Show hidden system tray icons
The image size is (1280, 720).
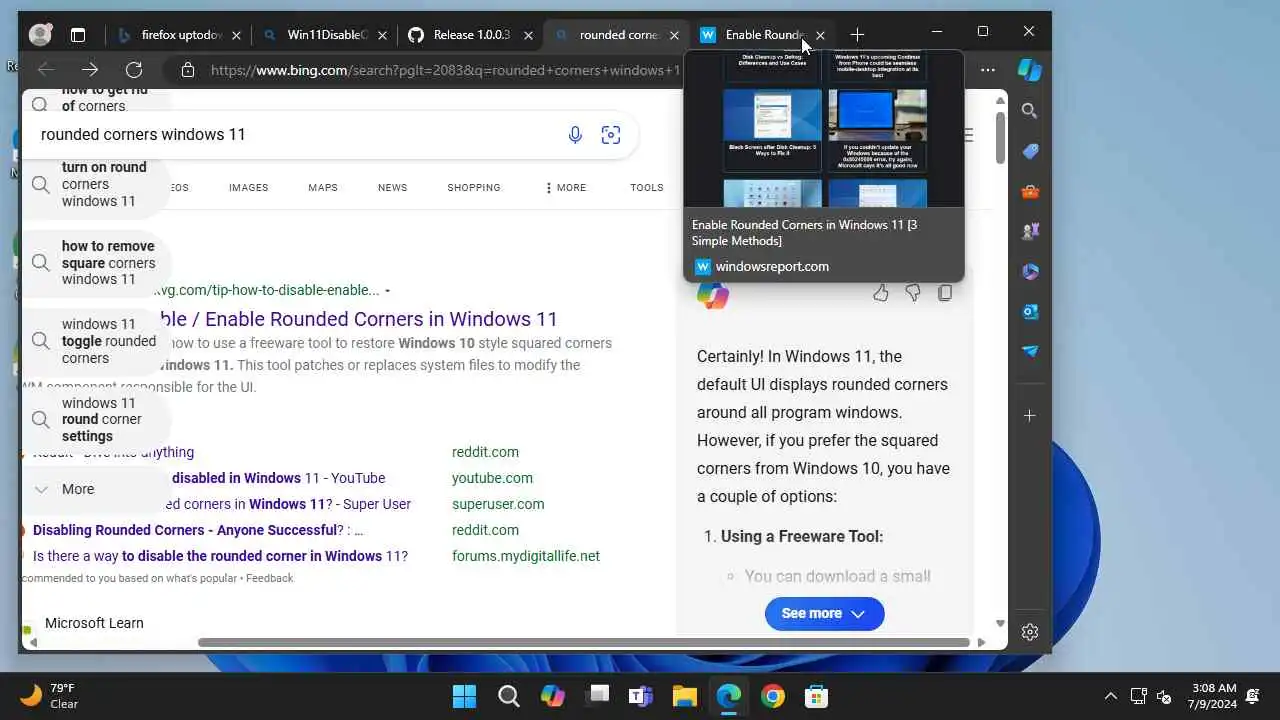[1110, 696]
